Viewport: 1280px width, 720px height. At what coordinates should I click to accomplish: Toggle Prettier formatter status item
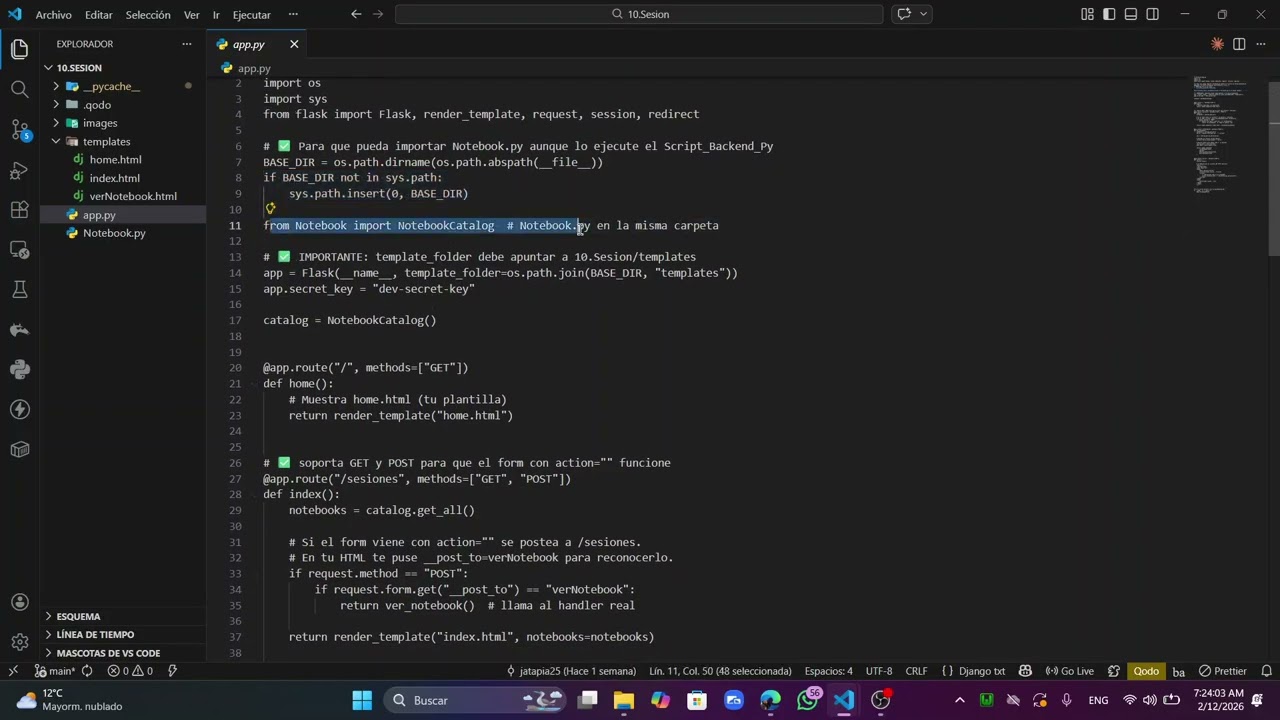[1222, 671]
